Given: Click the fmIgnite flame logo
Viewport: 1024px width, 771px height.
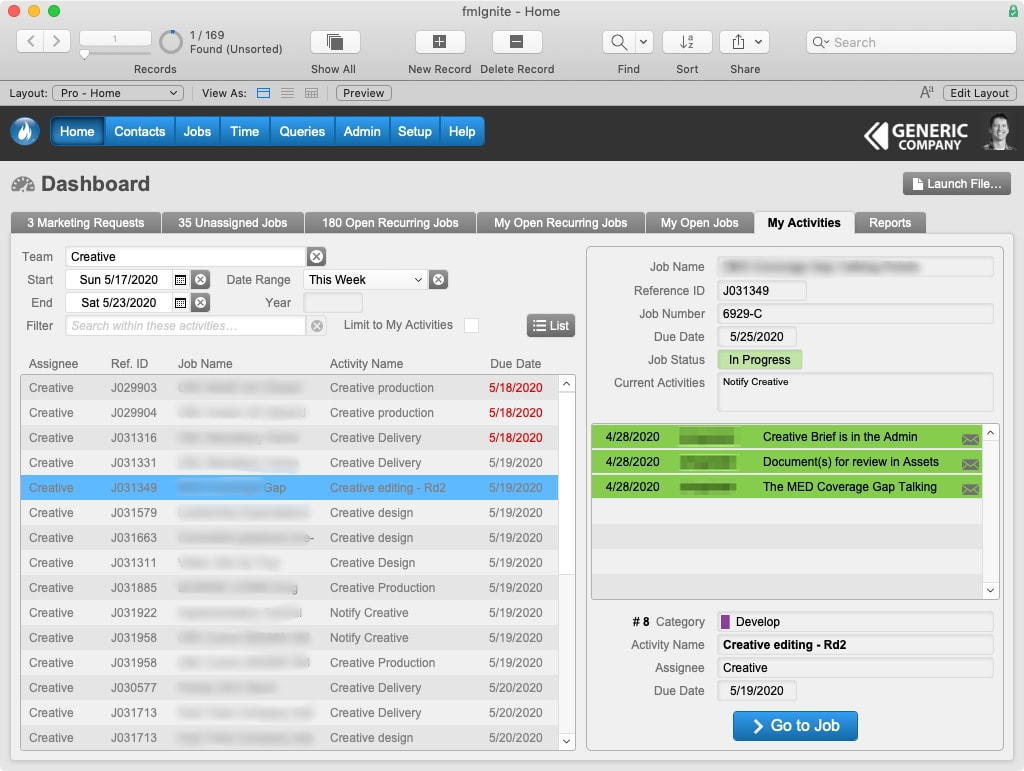Looking at the screenshot, I should [x=25, y=131].
